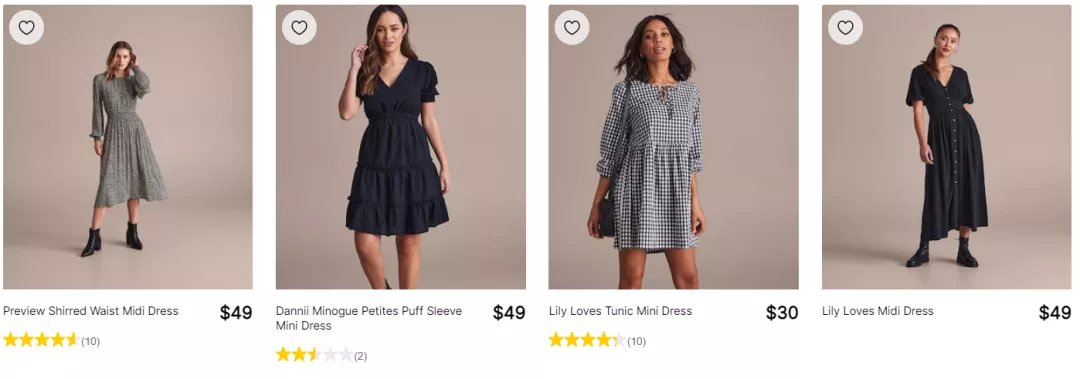Check the star rating on Dannii Minogue dress
The image size is (1080, 379).
[x=314, y=355]
